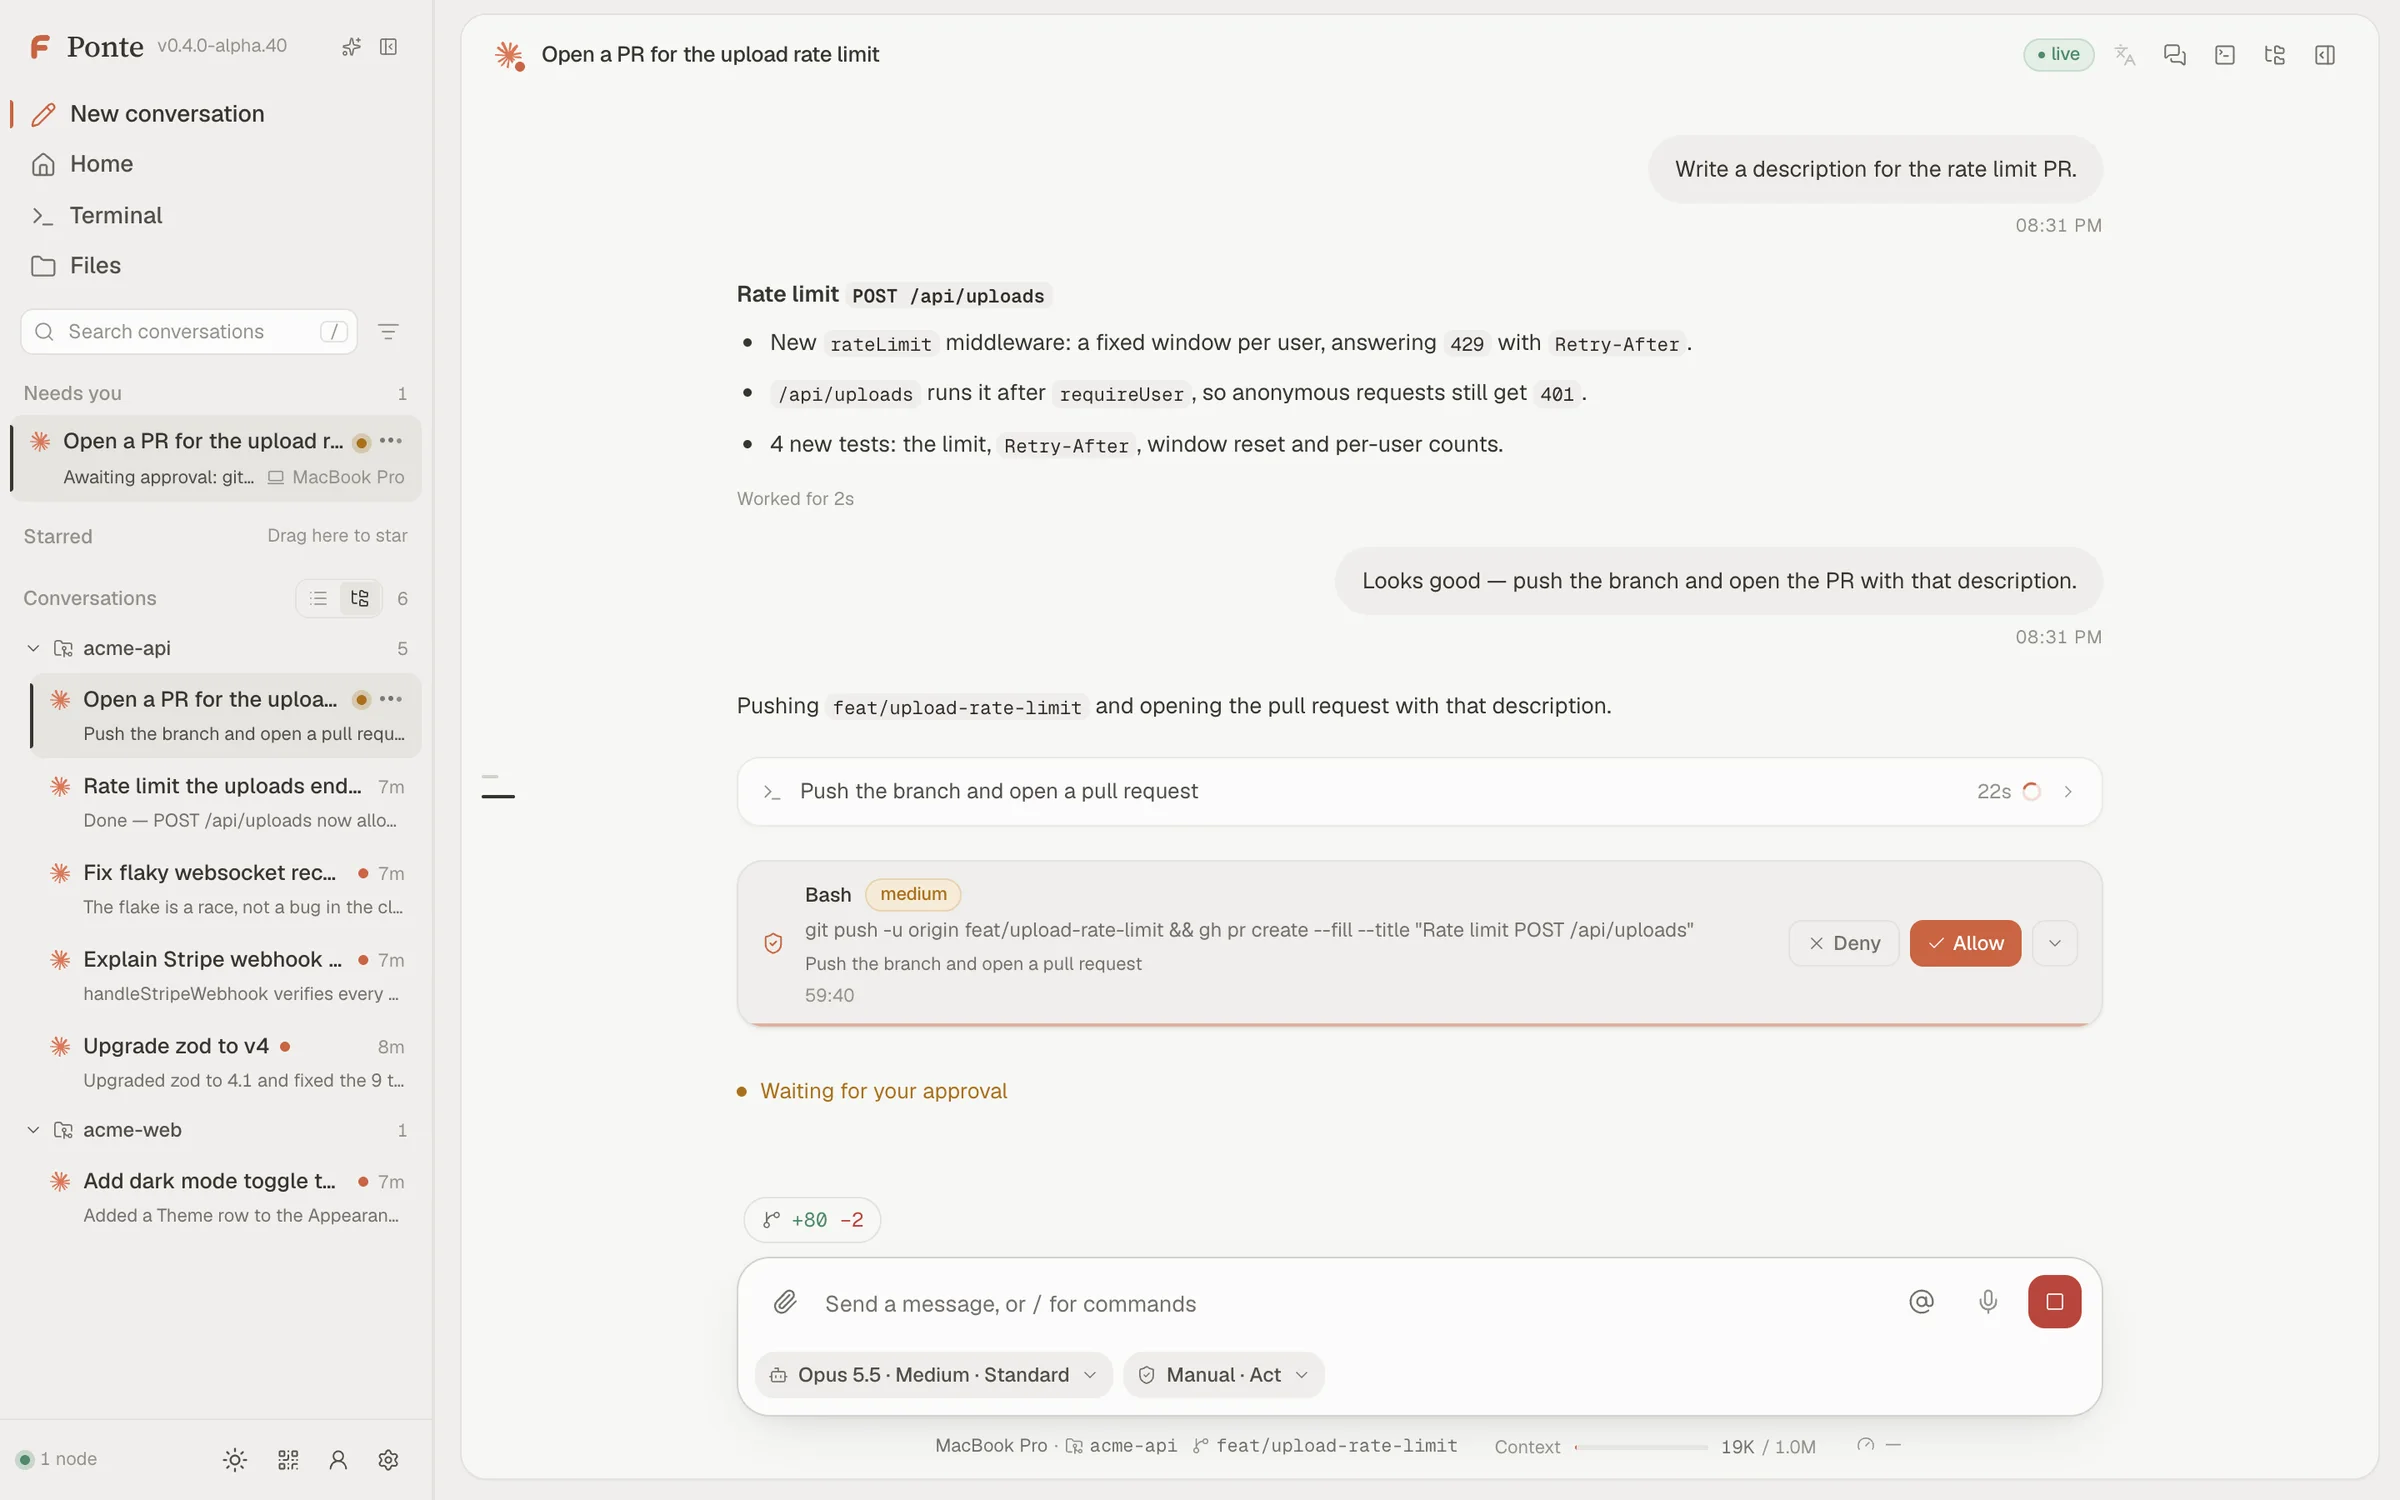The height and width of the screenshot is (1500, 2400).
Task: Focus the Search conversations field
Action: pyautogui.click(x=189, y=332)
